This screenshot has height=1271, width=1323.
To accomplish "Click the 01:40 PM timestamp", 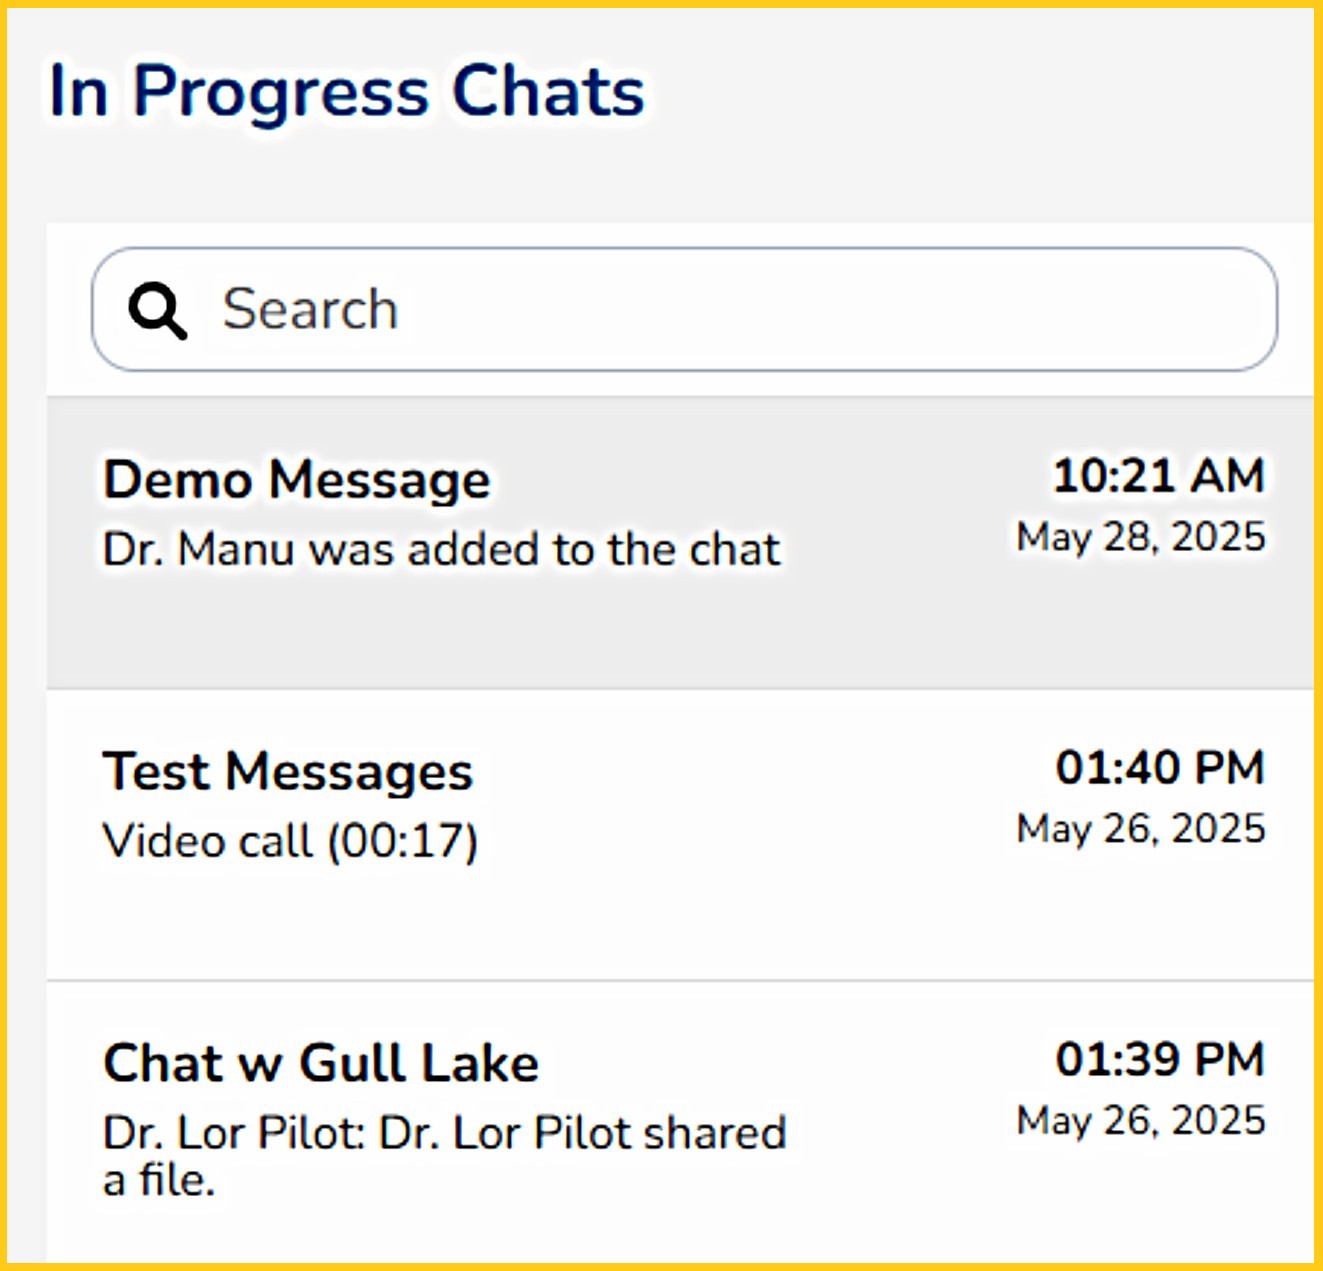I will [1160, 768].
